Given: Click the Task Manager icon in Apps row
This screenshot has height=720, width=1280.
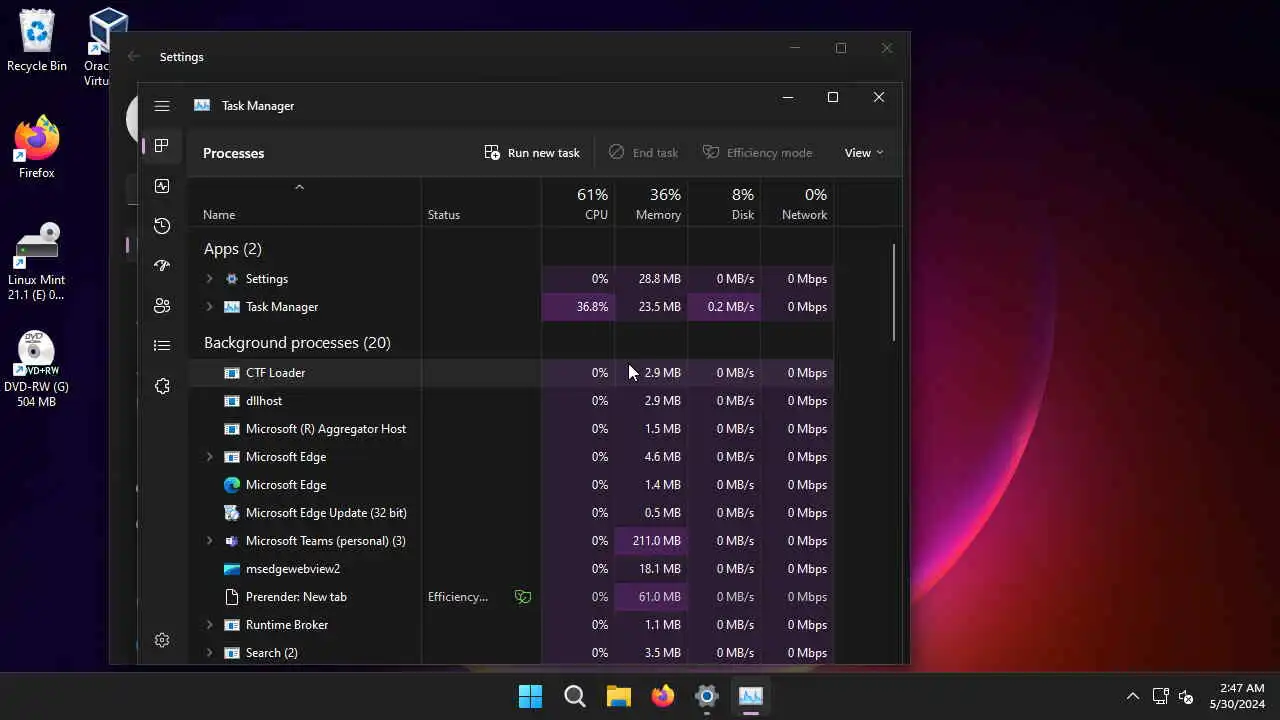Looking at the screenshot, I should coord(232,307).
